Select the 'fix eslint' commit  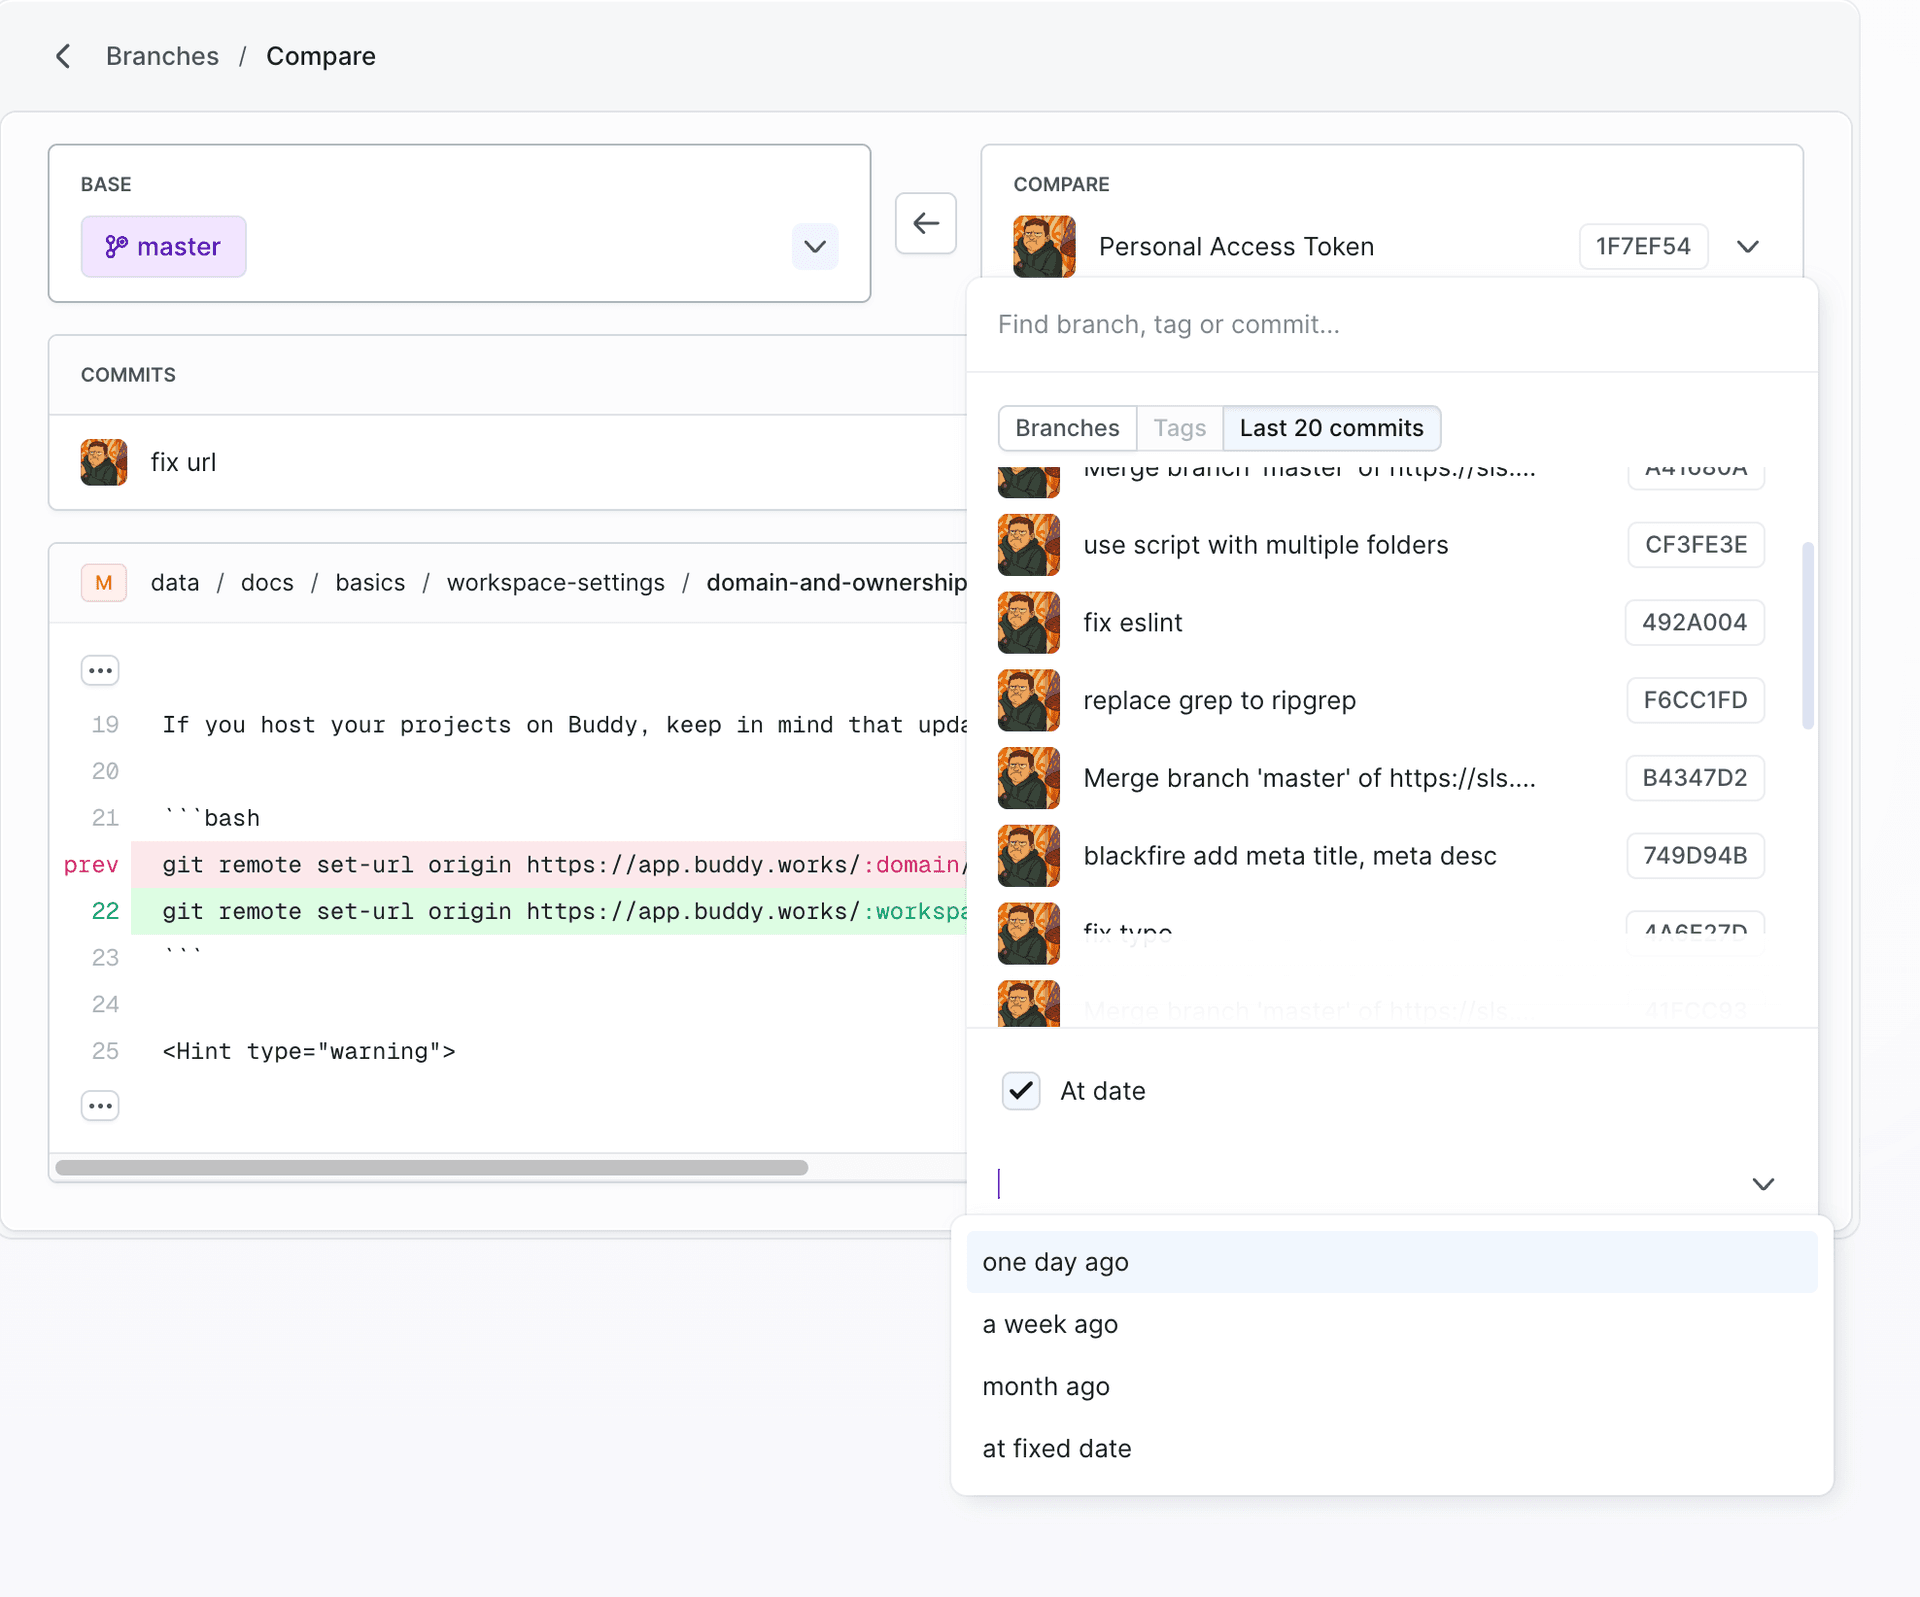pos(1381,623)
